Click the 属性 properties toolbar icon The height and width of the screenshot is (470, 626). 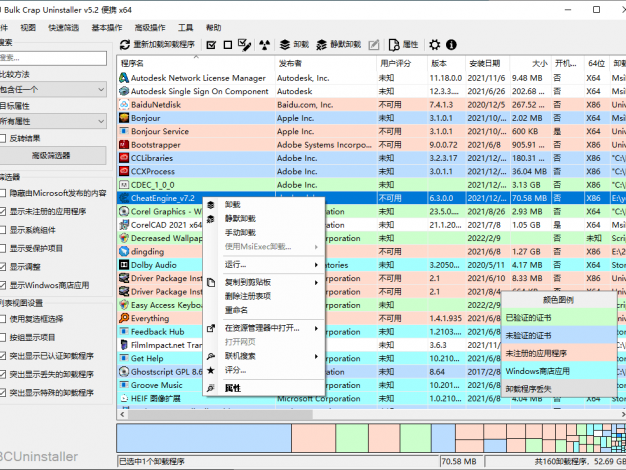tap(394, 45)
